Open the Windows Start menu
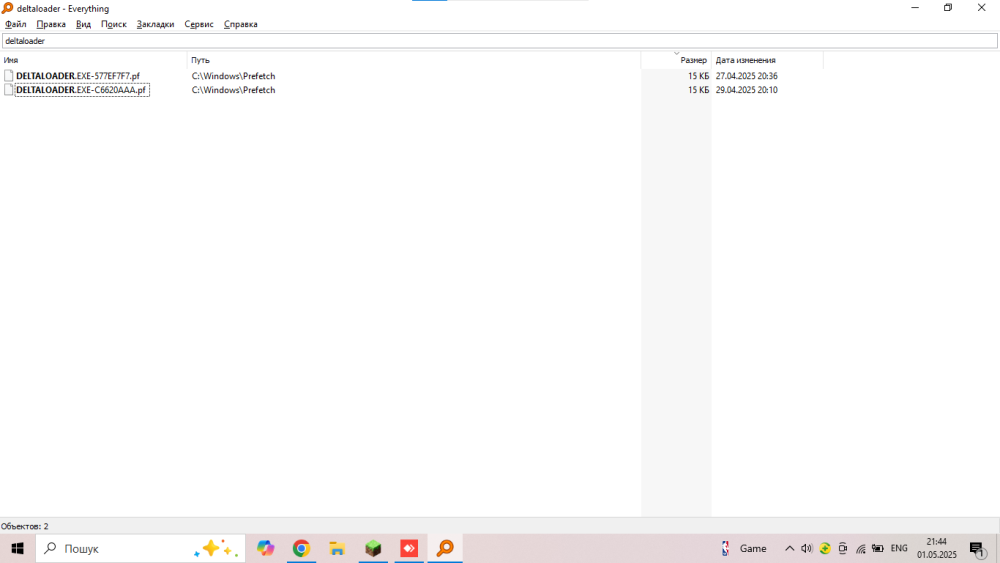The width and height of the screenshot is (1000, 563). 17,548
